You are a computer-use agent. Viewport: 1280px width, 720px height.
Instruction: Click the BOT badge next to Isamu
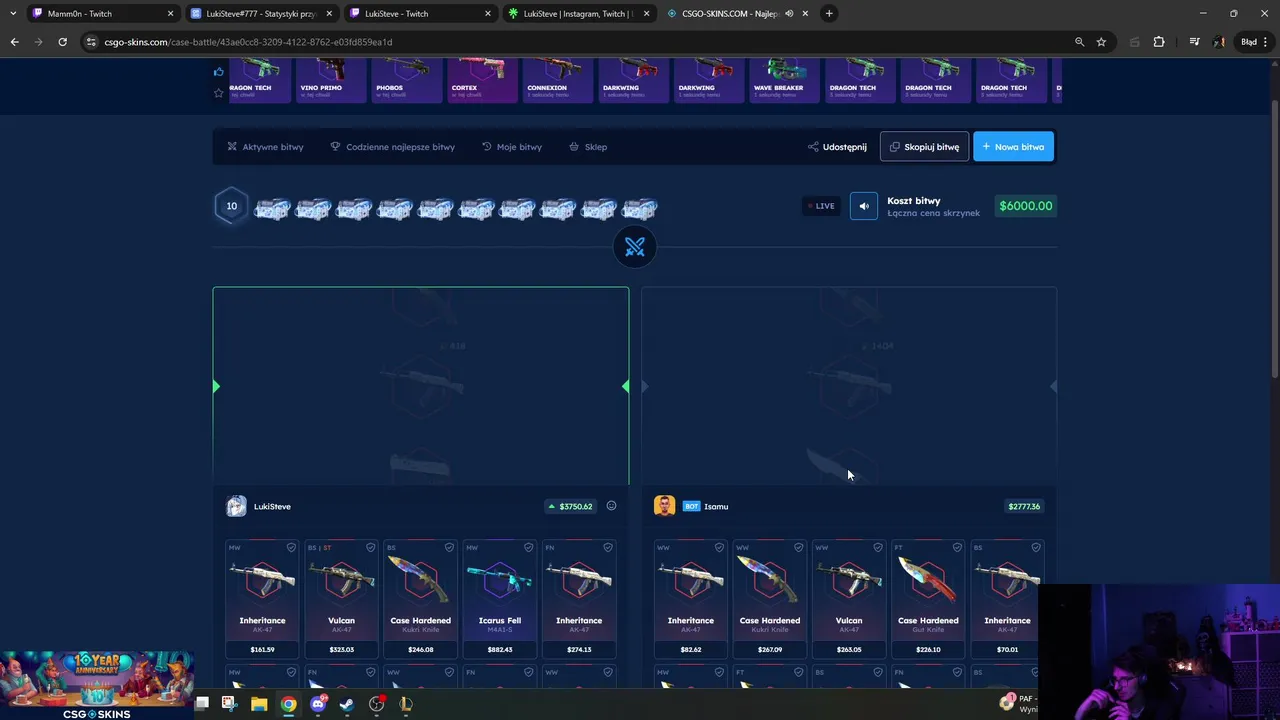(691, 506)
